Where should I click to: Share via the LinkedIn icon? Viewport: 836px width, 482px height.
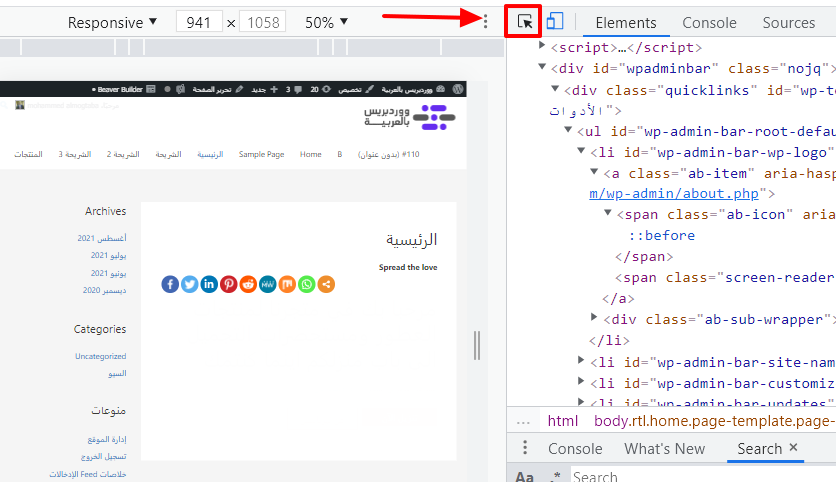(209, 284)
